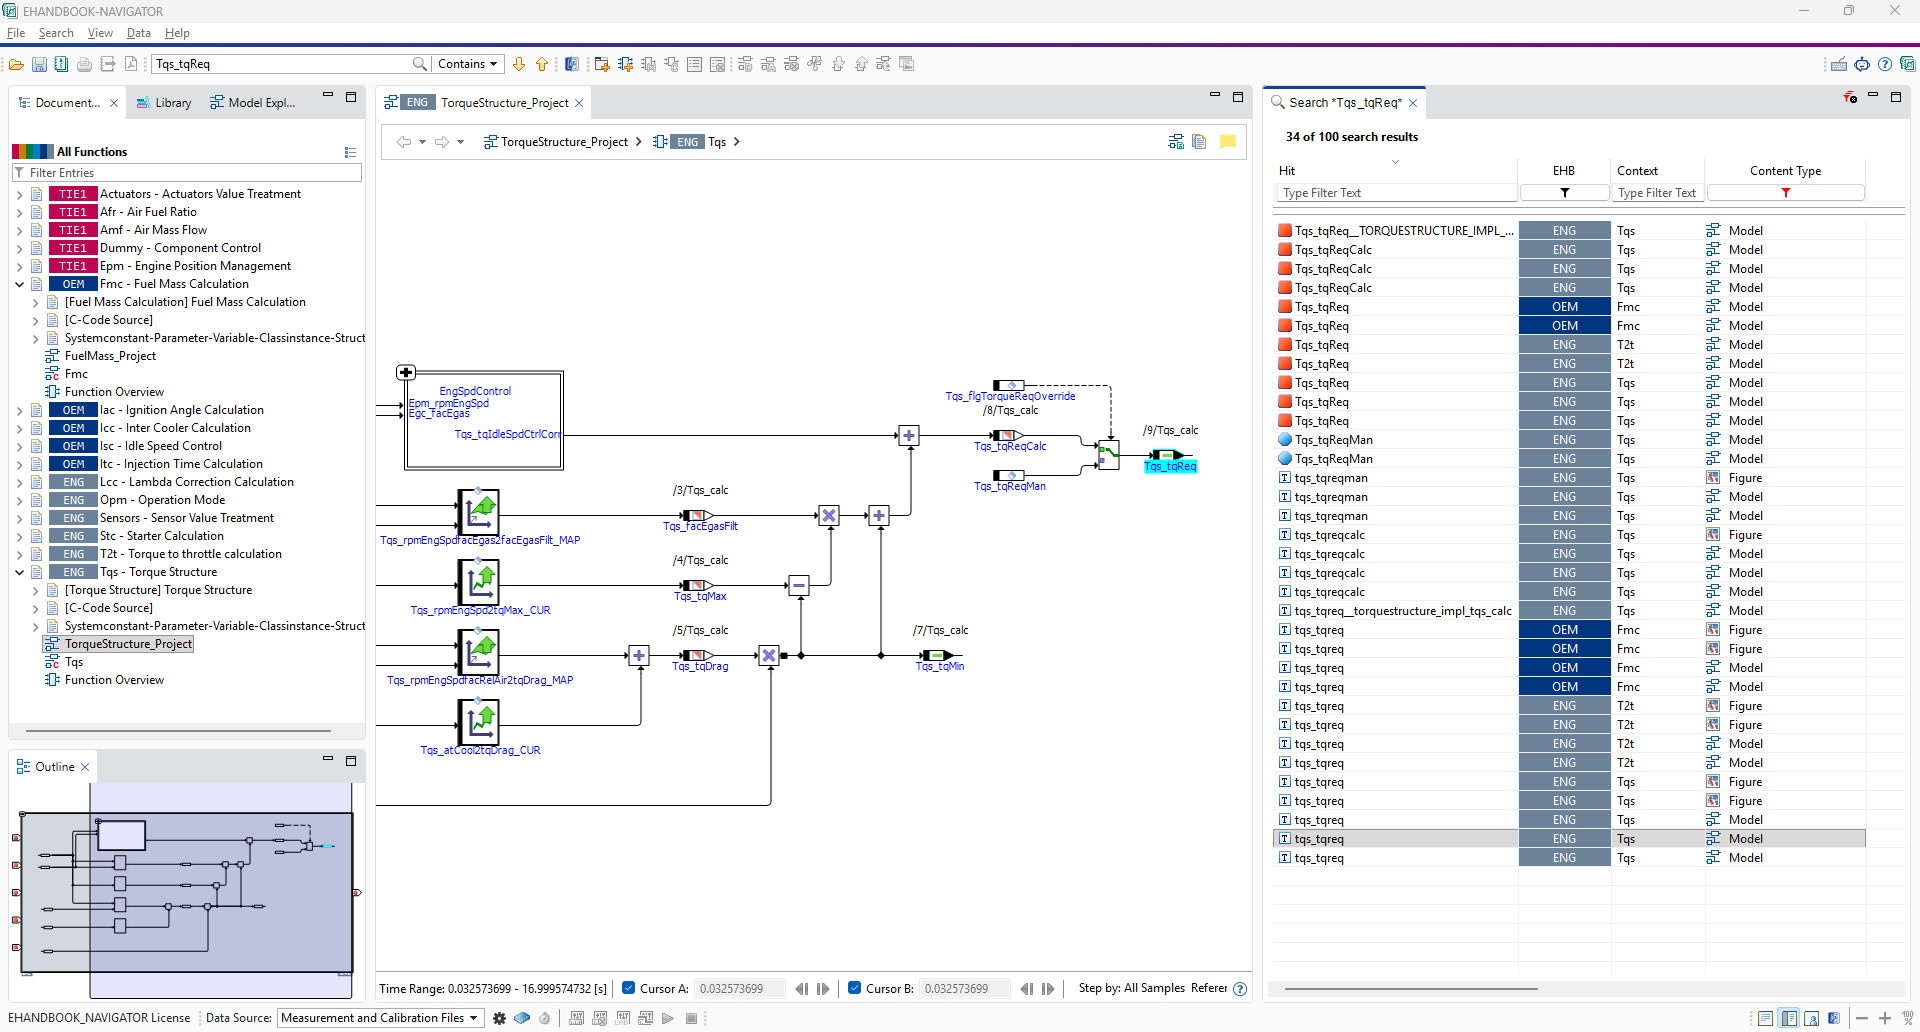Select the Tqs_tqReqMan search result row
The height and width of the screenshot is (1032, 1920).
tap(1333, 440)
